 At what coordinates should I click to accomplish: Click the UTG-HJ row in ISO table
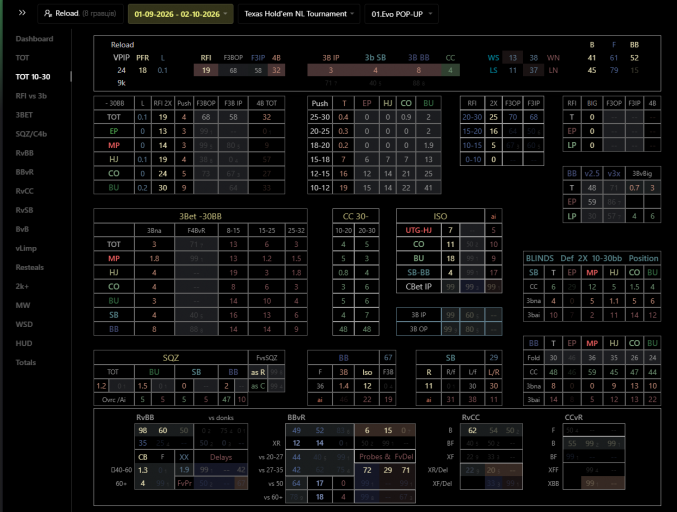419,231
